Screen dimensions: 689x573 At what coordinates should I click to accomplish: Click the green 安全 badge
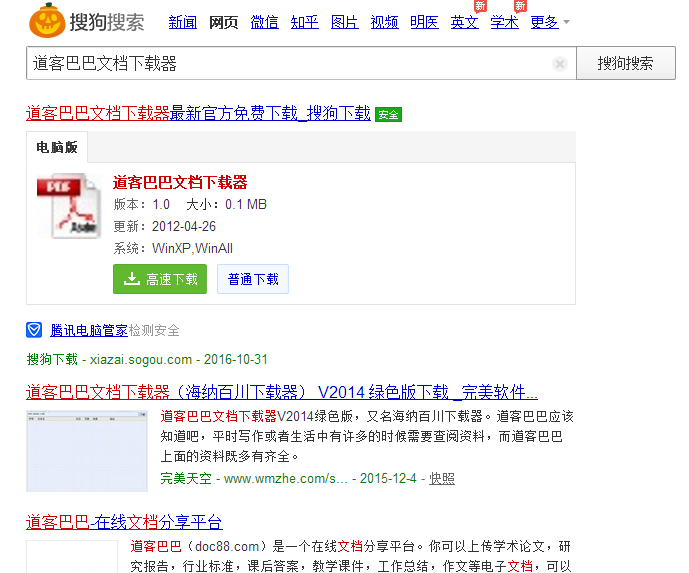[388, 115]
